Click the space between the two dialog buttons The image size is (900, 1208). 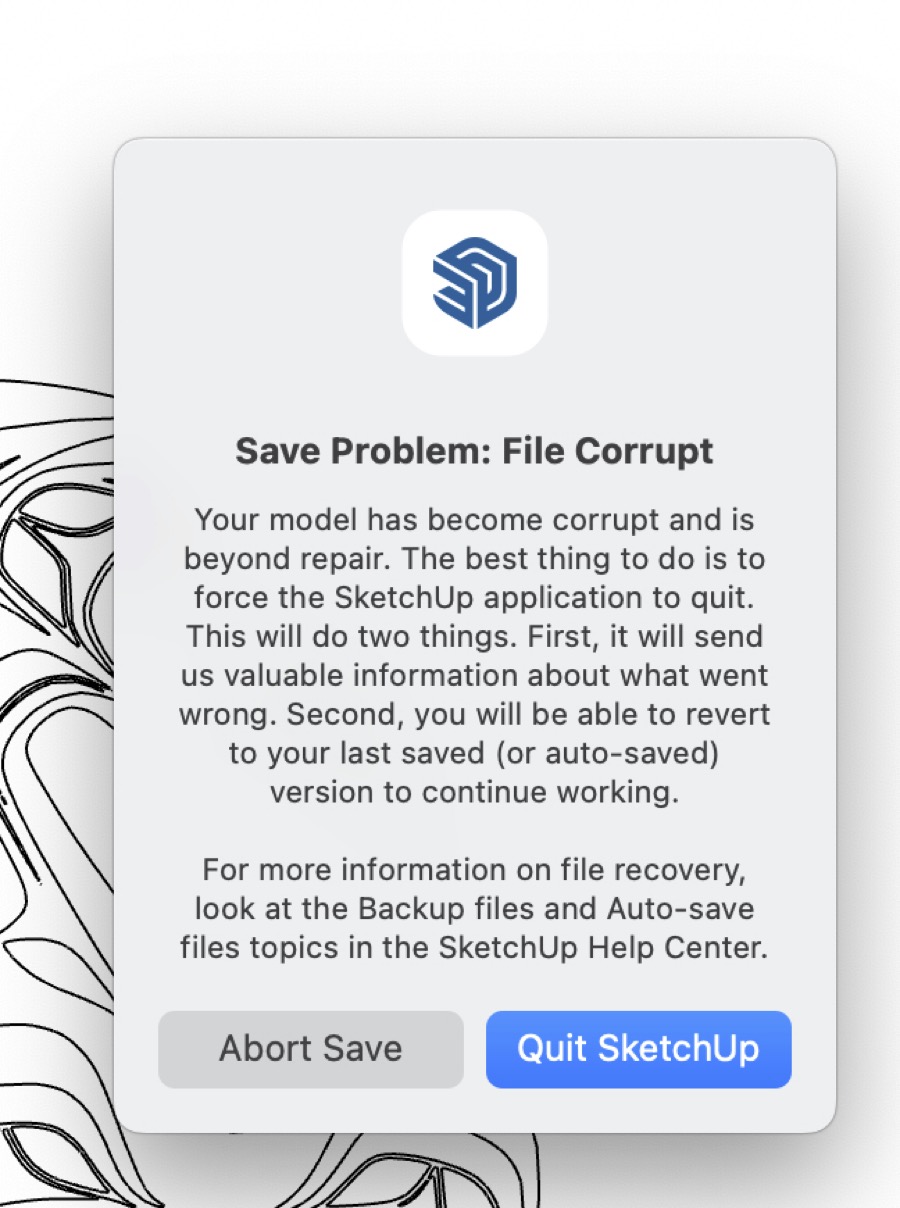click(474, 1049)
